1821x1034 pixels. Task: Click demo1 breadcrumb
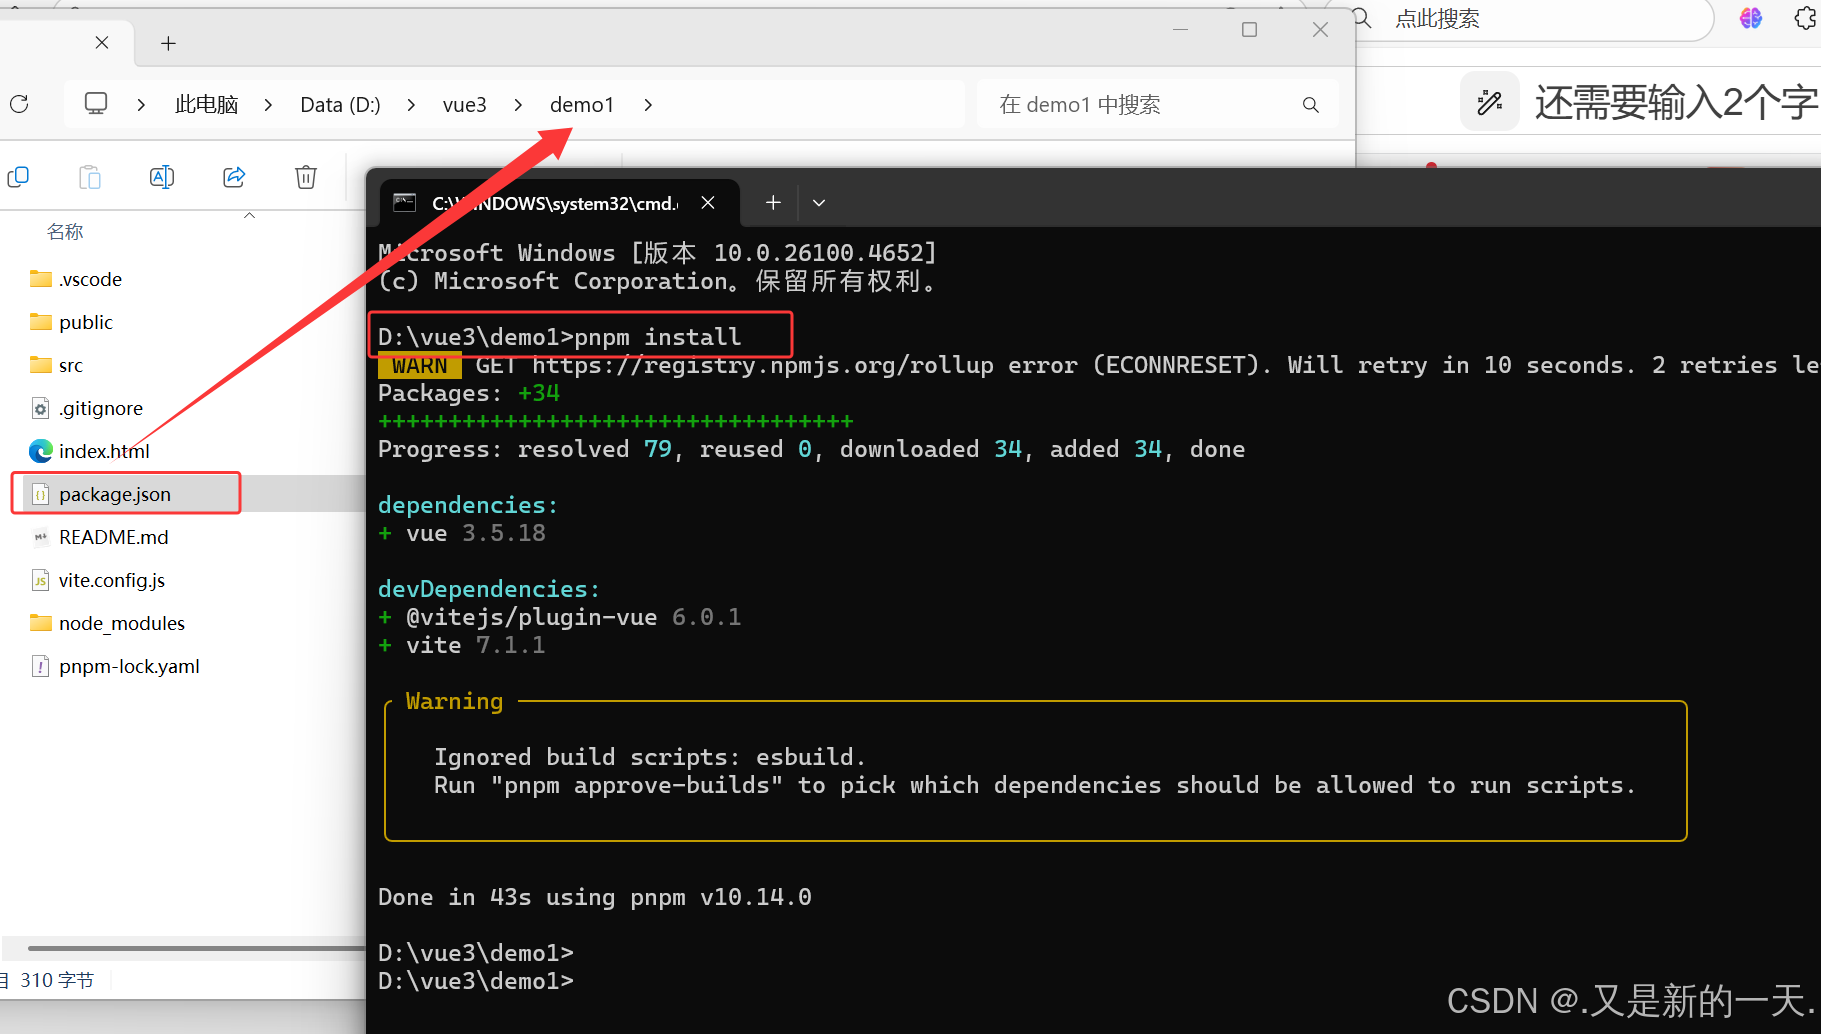tap(582, 105)
